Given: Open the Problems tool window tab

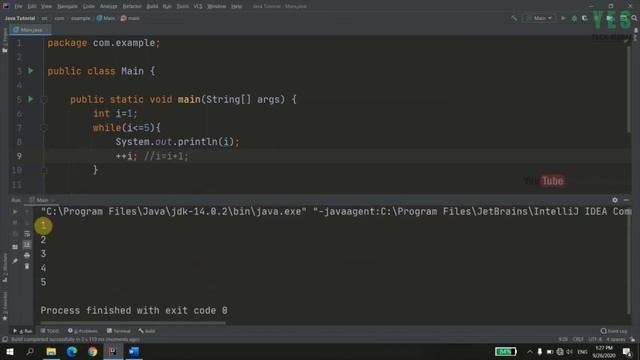Looking at the screenshot, I should pyautogui.click(x=83, y=331).
